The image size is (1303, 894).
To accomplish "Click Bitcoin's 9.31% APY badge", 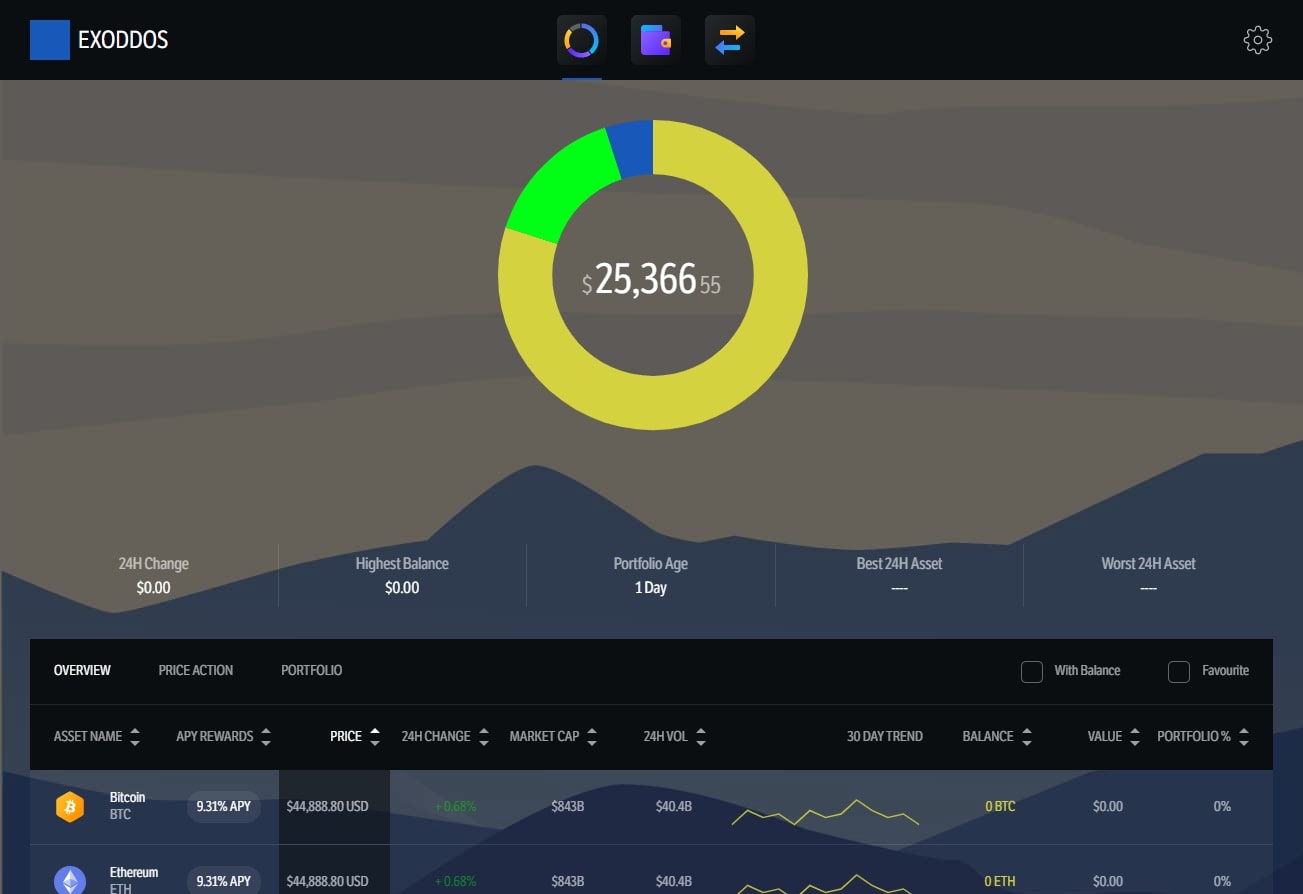I will pyautogui.click(x=224, y=806).
